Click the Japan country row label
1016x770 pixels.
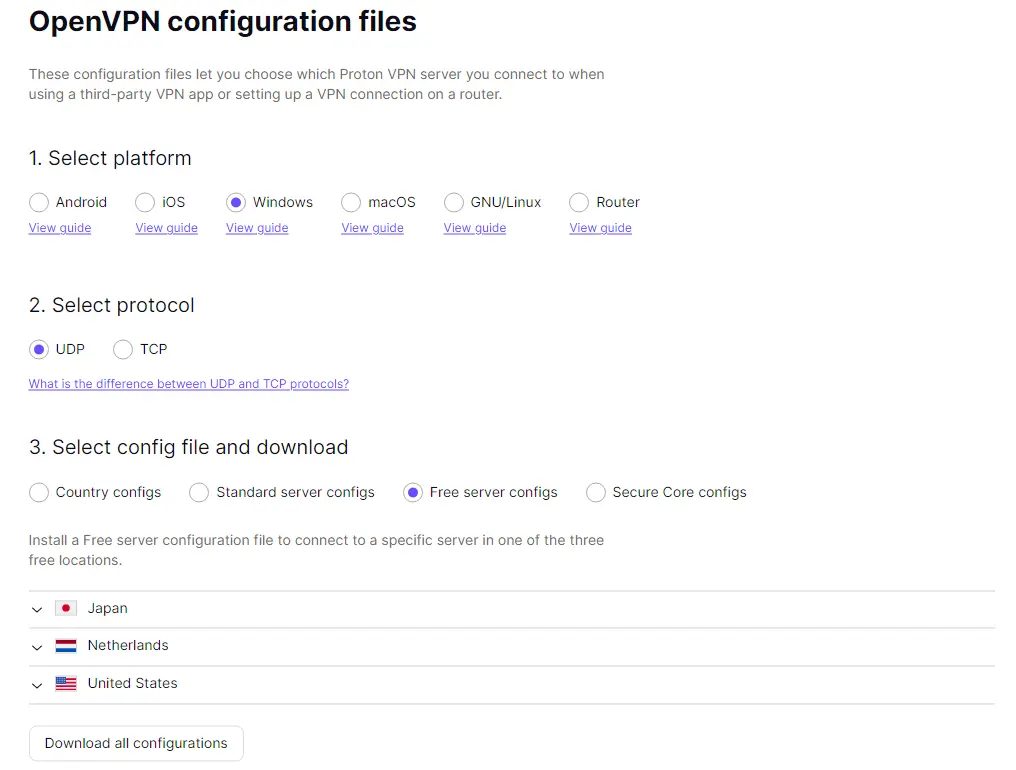pos(108,608)
